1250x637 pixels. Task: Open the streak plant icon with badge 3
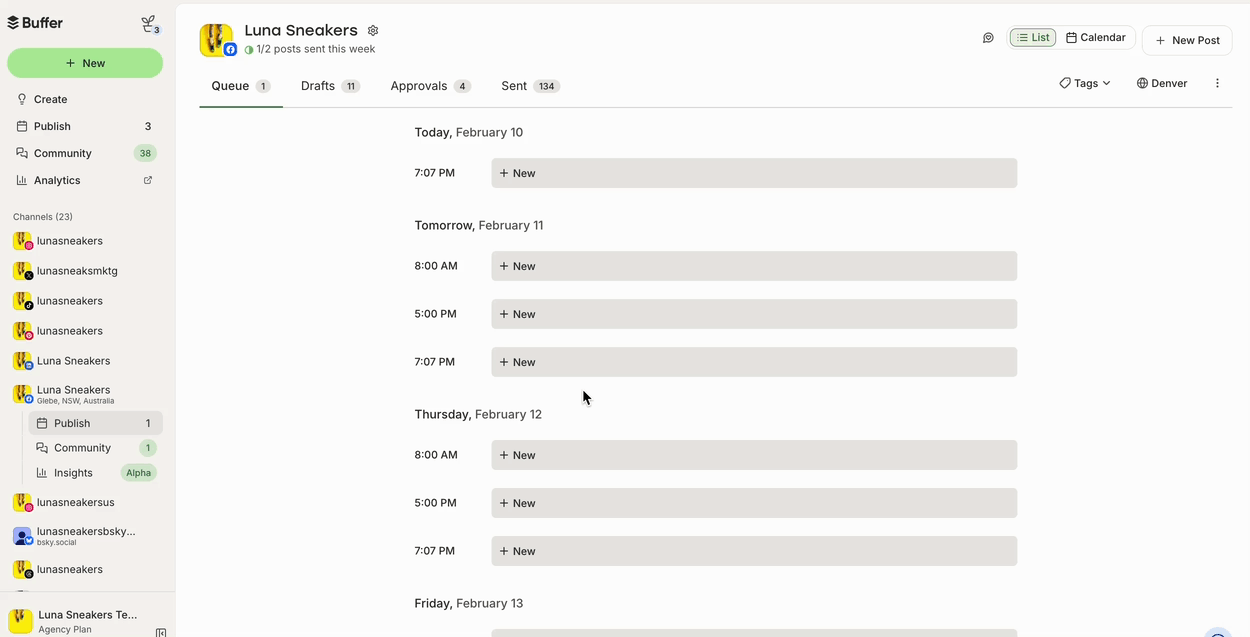point(148,22)
